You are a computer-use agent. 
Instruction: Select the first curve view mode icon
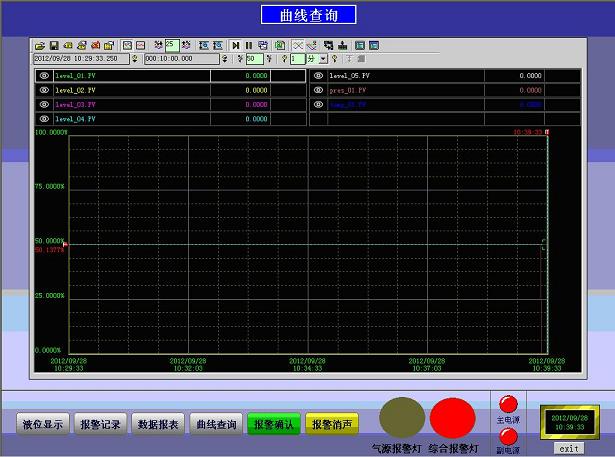click(127, 46)
